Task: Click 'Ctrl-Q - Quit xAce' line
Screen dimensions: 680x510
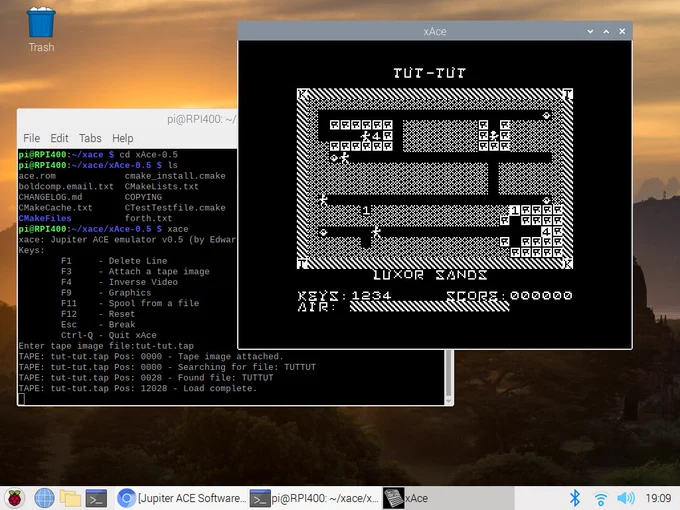Action: pos(109,335)
